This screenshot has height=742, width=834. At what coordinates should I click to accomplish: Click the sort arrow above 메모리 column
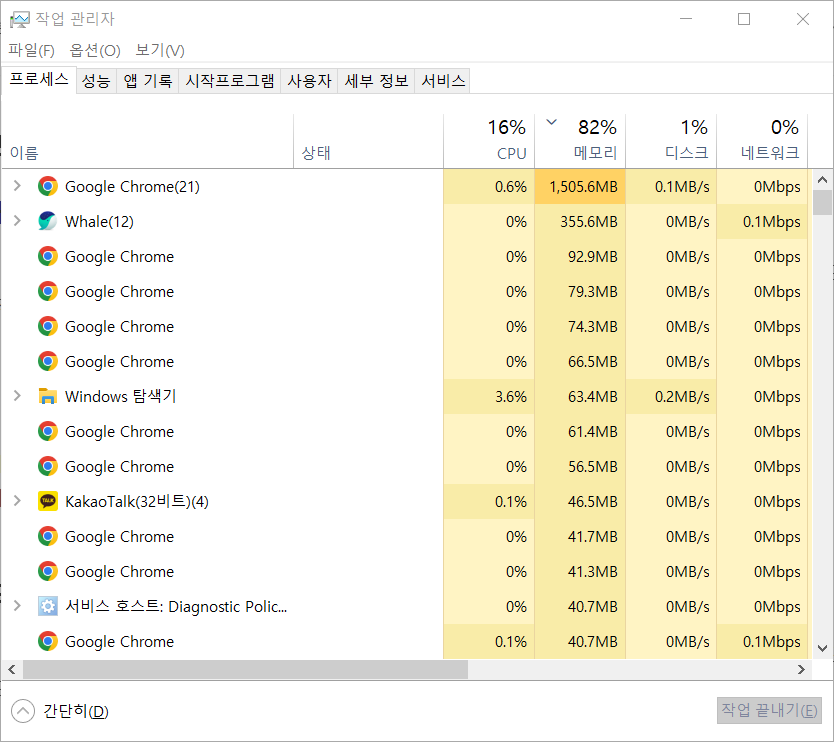pos(552,122)
